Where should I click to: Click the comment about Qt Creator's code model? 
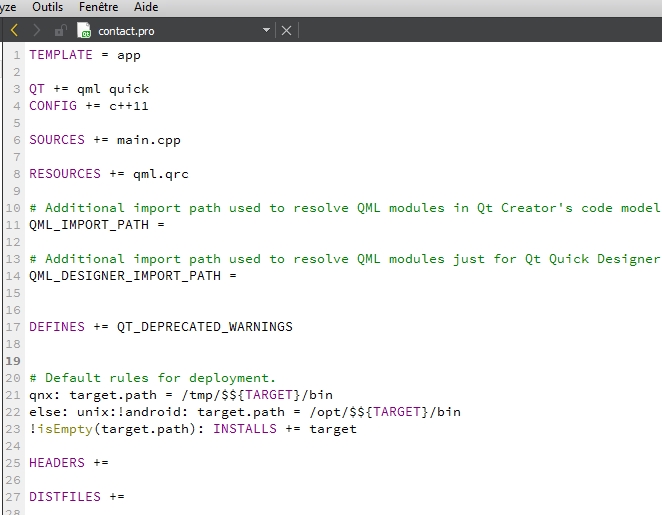coord(345,208)
